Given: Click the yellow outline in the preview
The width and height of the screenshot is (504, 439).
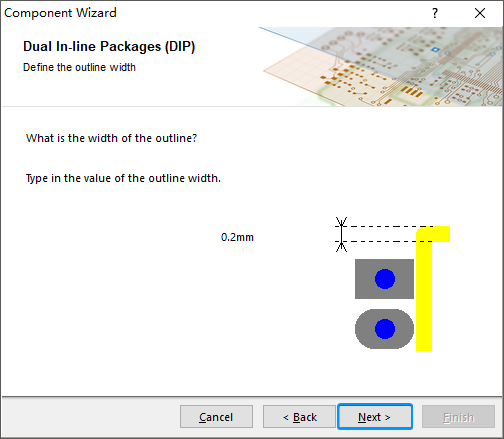Looking at the screenshot, I should (424, 288).
